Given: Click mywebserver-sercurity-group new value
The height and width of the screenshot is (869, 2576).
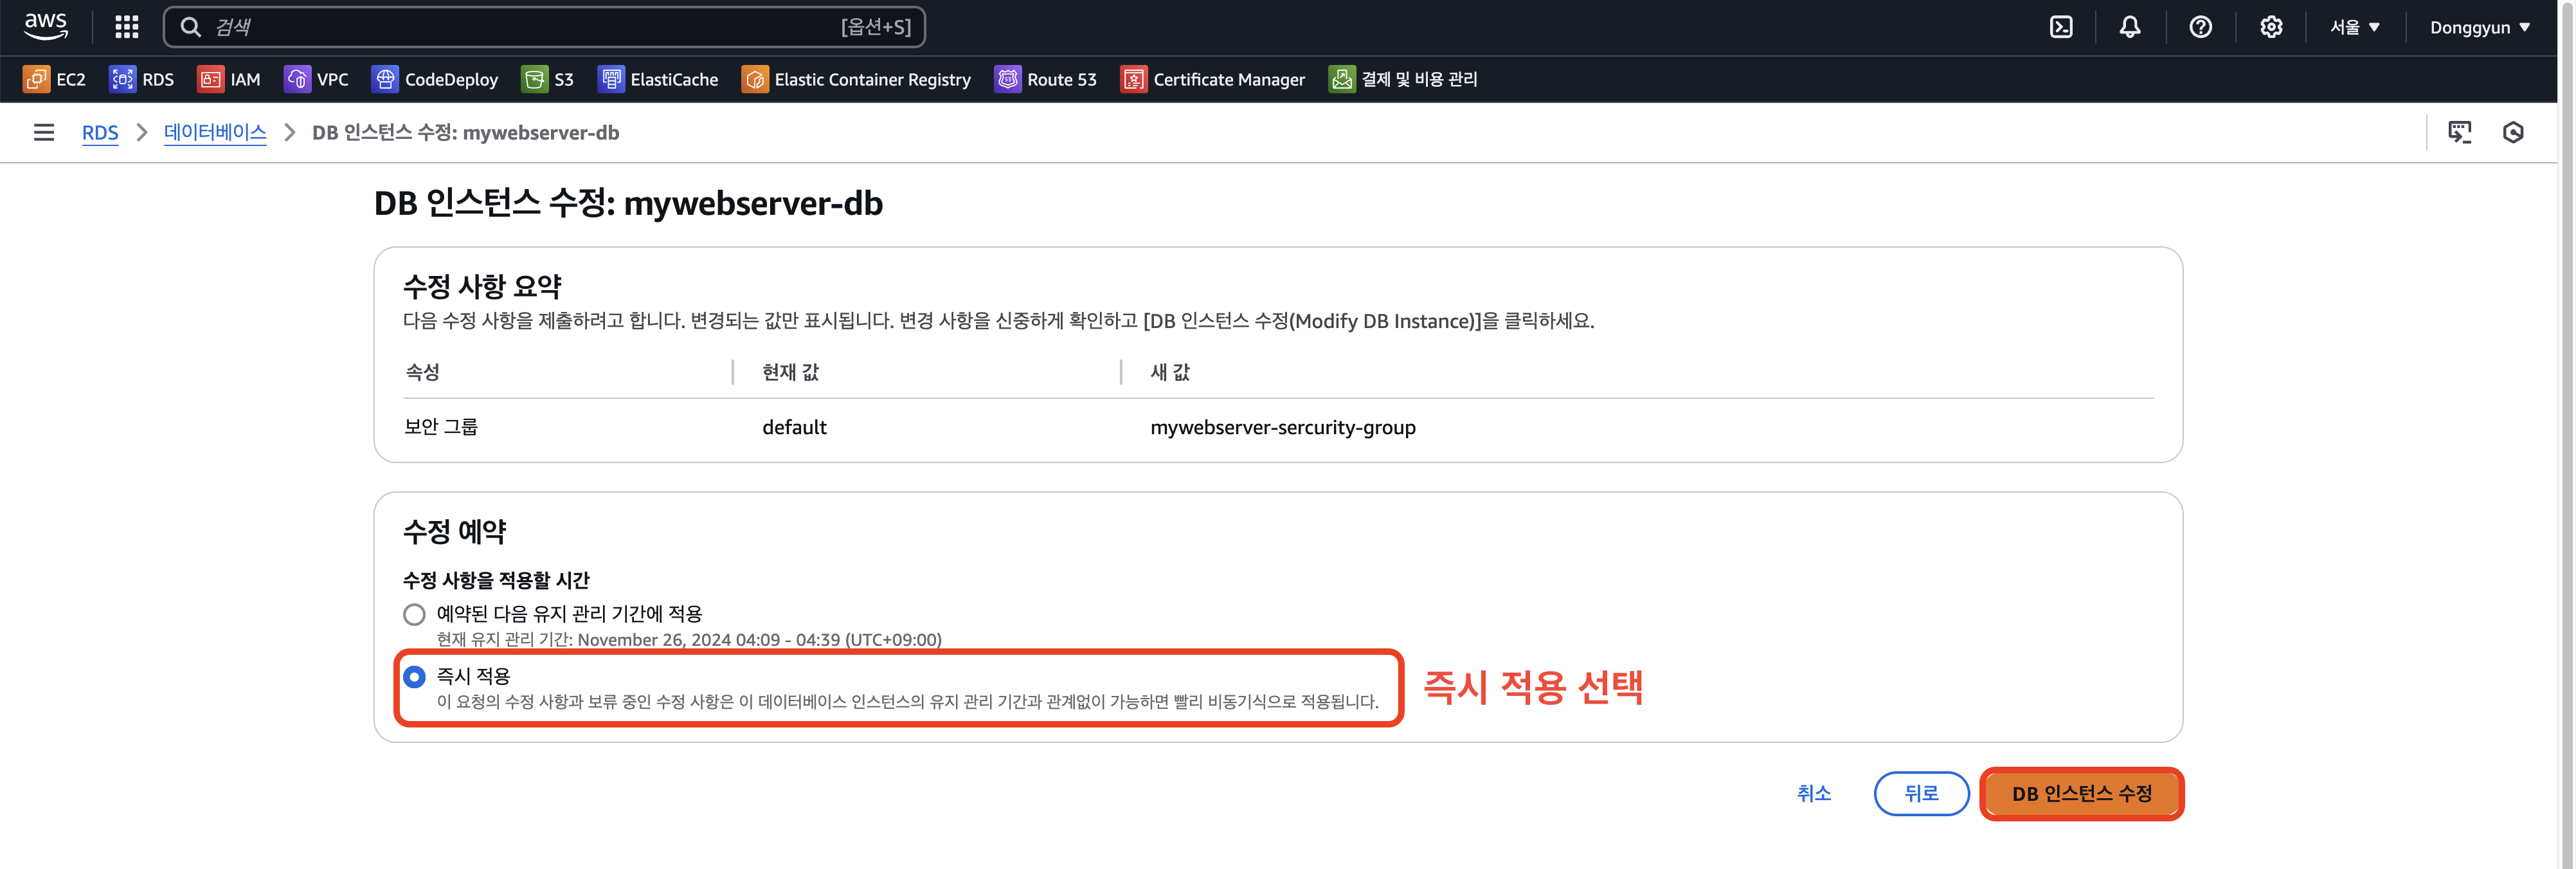Looking at the screenshot, I should coord(1283,427).
